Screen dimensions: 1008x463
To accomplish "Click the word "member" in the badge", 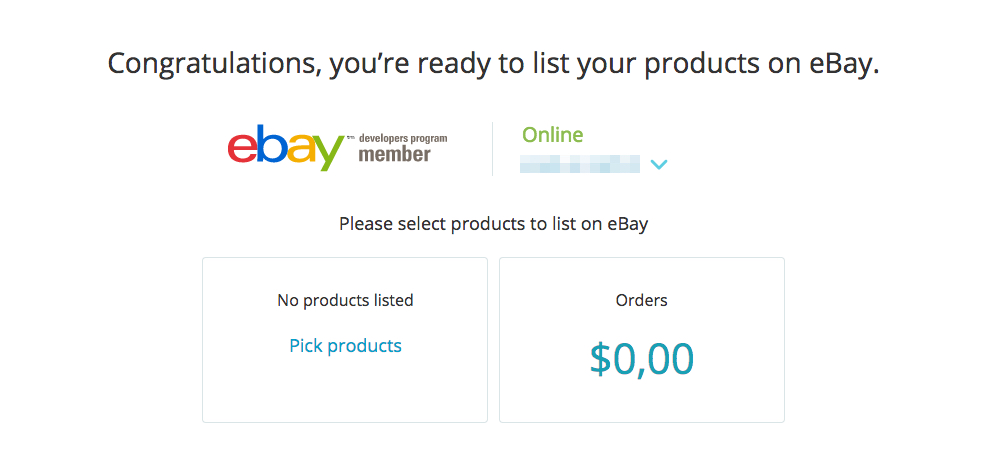I will click(395, 154).
